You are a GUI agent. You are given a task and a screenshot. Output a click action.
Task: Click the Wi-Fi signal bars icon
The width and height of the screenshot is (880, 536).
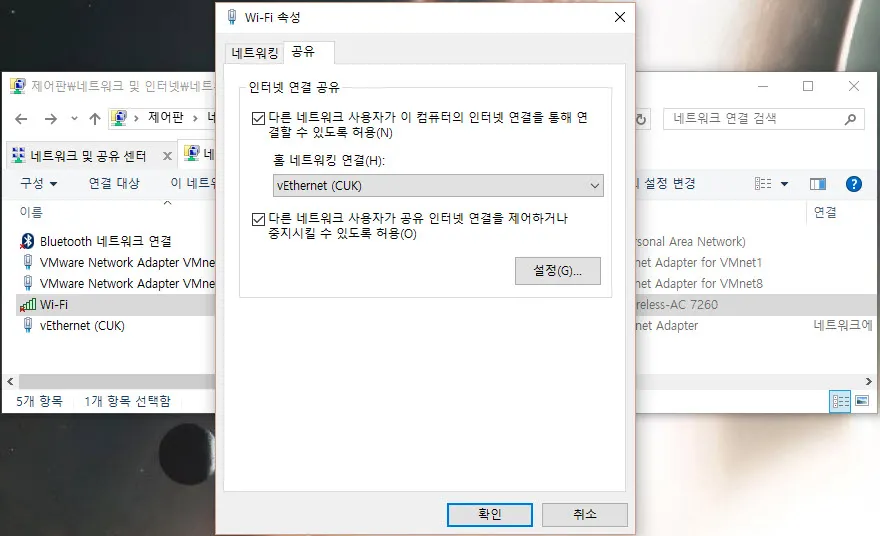click(x=28, y=305)
